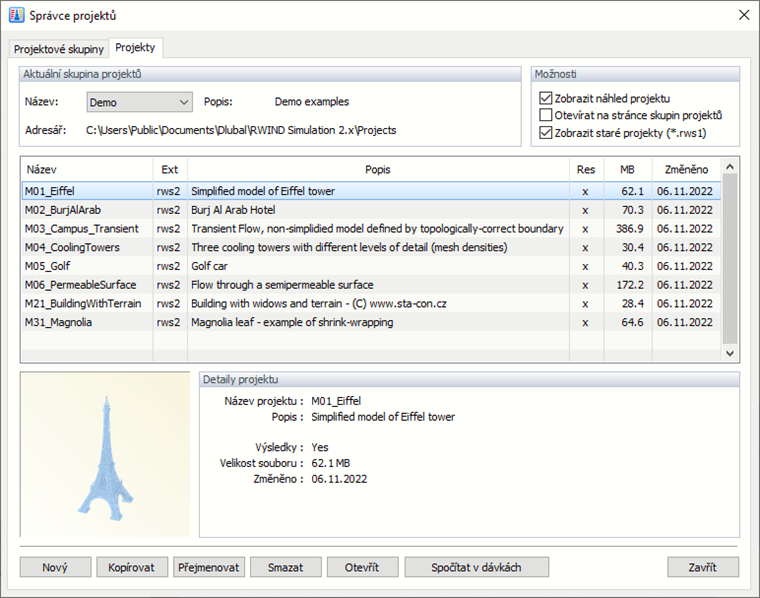Click the Správce projektů app icon in title bar
760x598 pixels.
(x=16, y=15)
